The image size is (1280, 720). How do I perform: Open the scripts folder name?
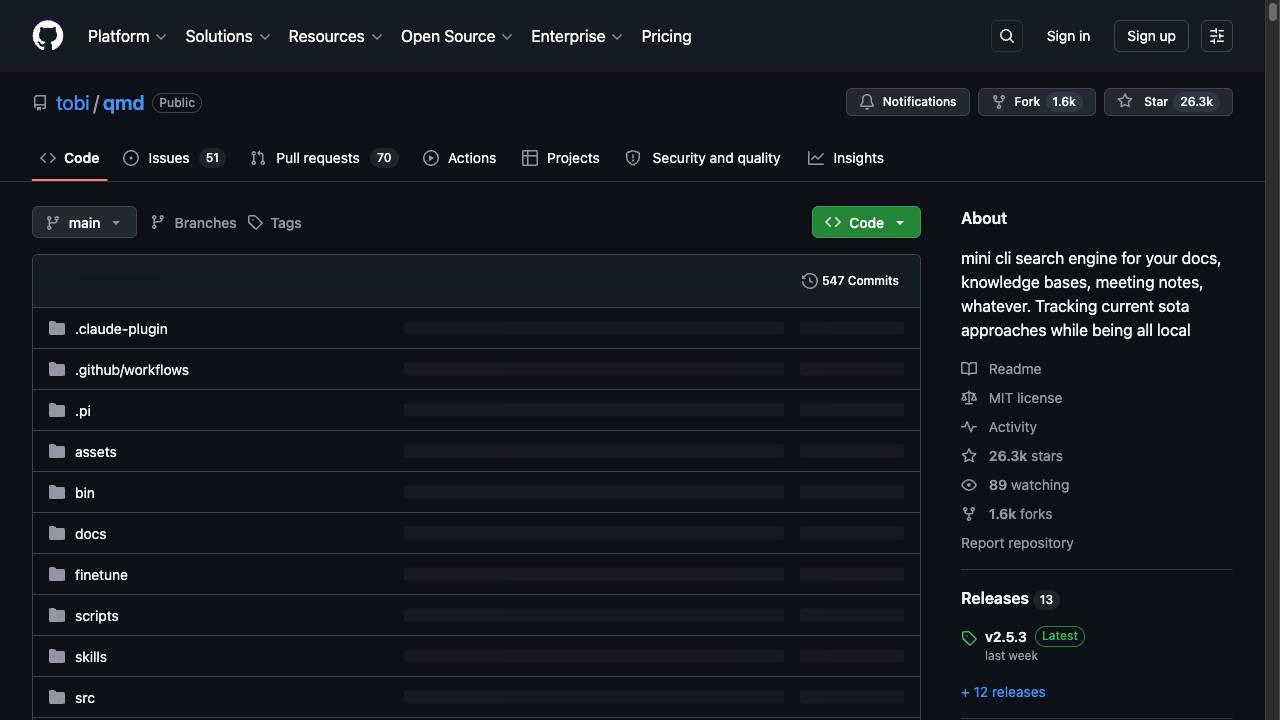[96, 616]
